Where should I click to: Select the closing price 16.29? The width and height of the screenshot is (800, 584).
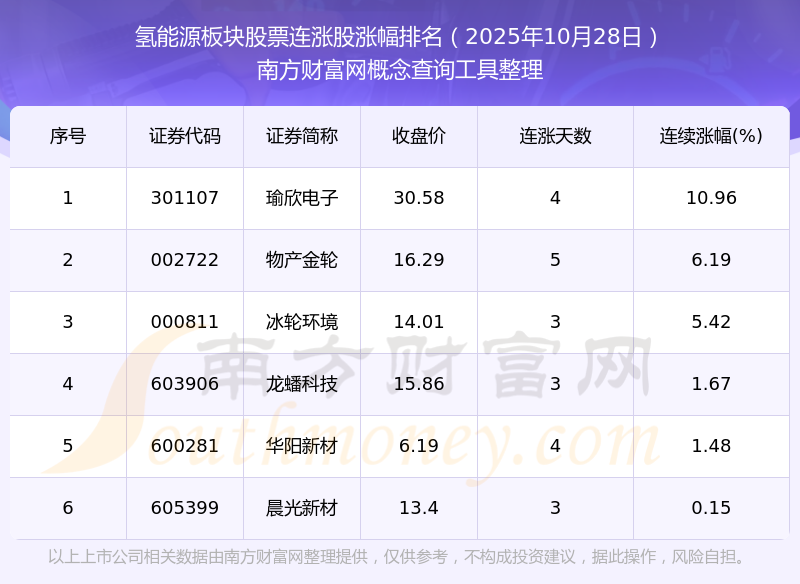coord(419,260)
